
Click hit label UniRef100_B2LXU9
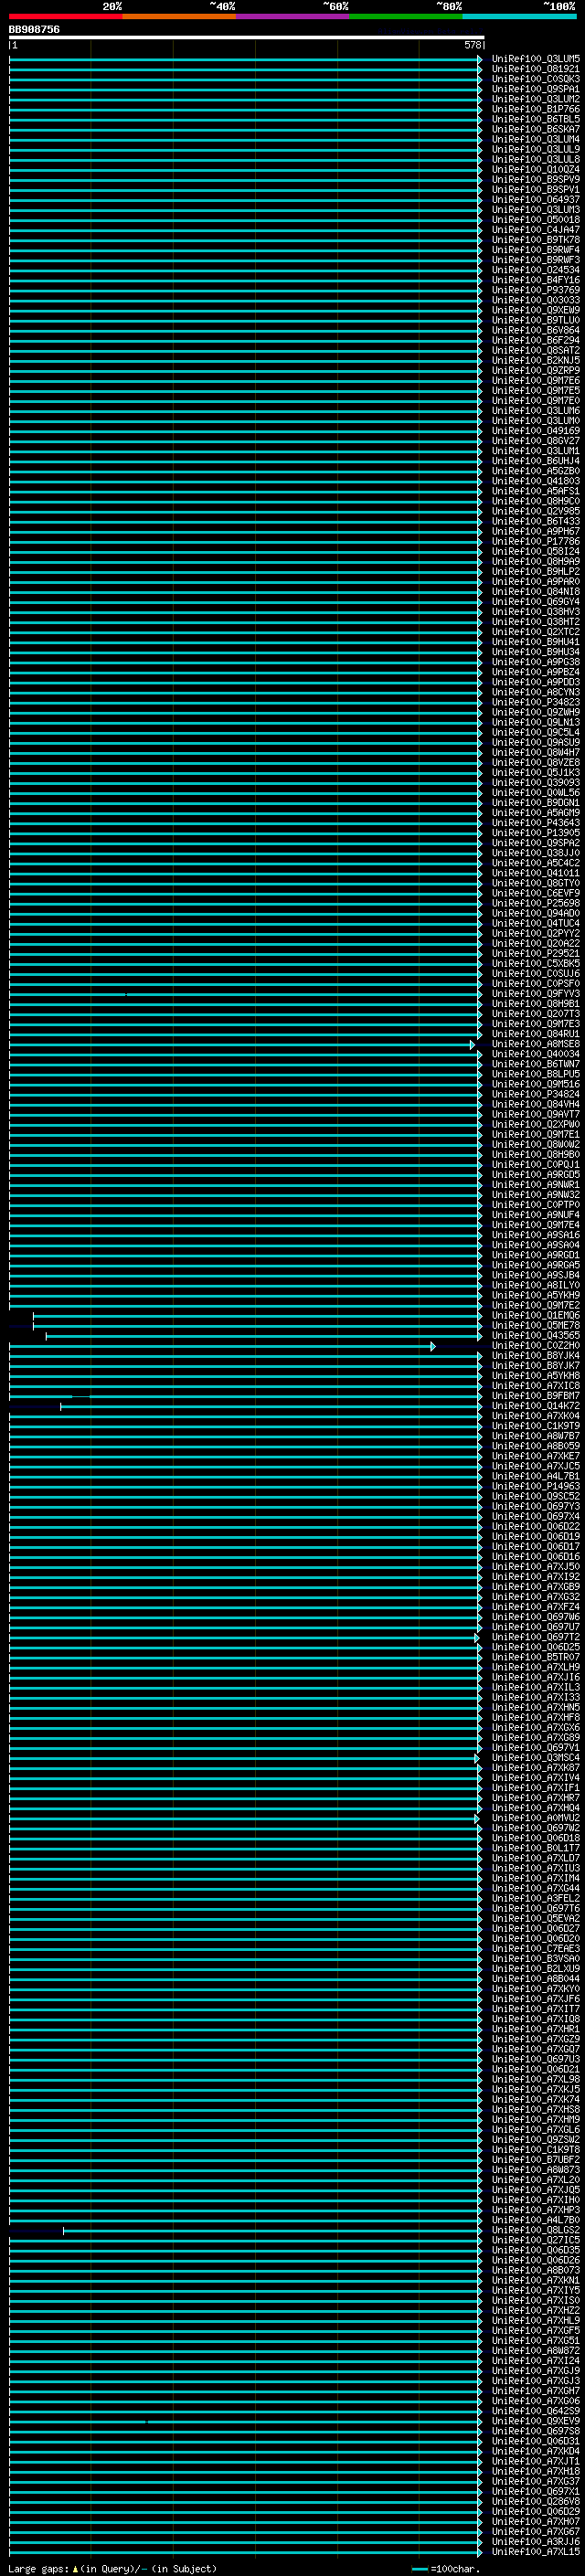(535, 1969)
